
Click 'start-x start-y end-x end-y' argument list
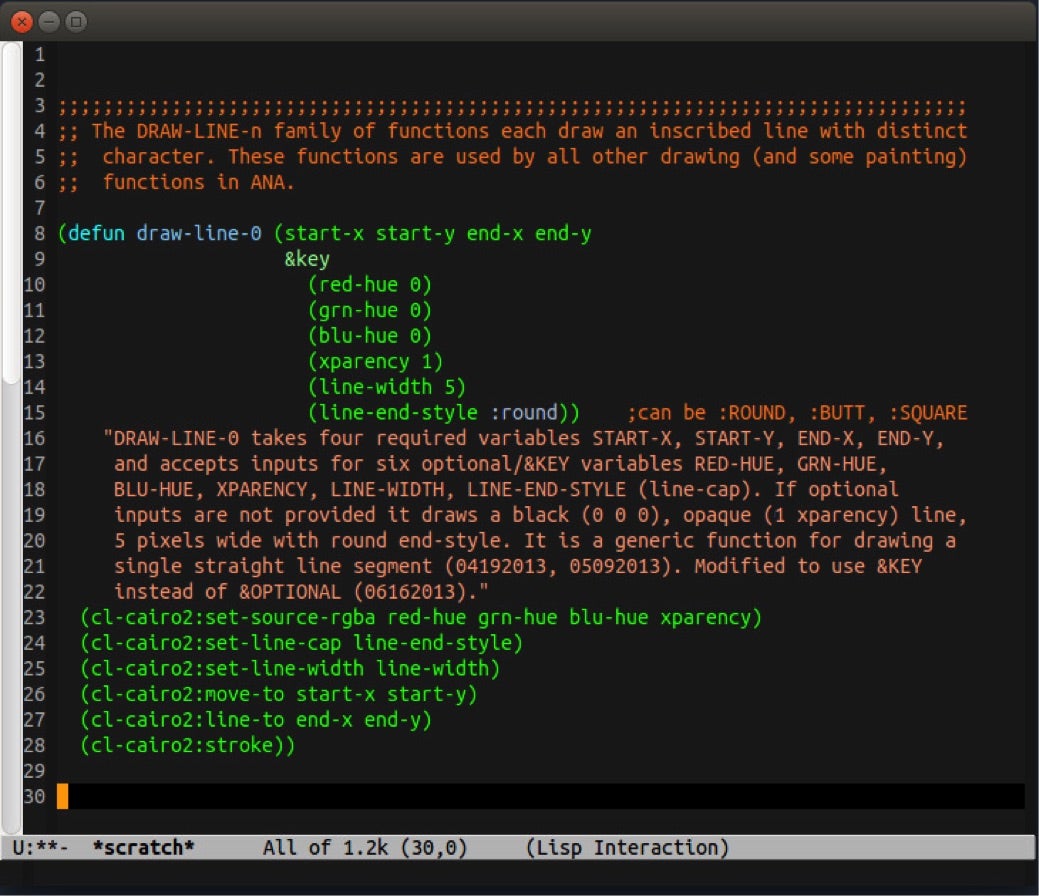(437, 233)
